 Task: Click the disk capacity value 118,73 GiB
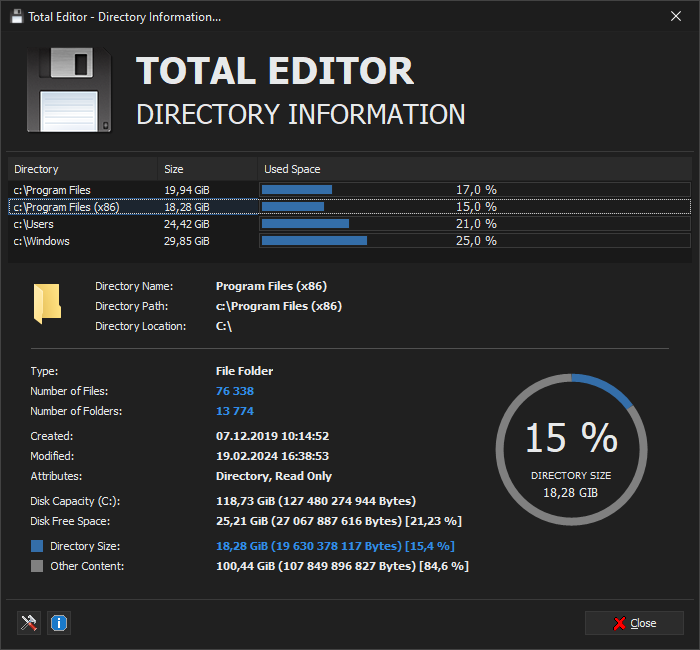click(316, 501)
